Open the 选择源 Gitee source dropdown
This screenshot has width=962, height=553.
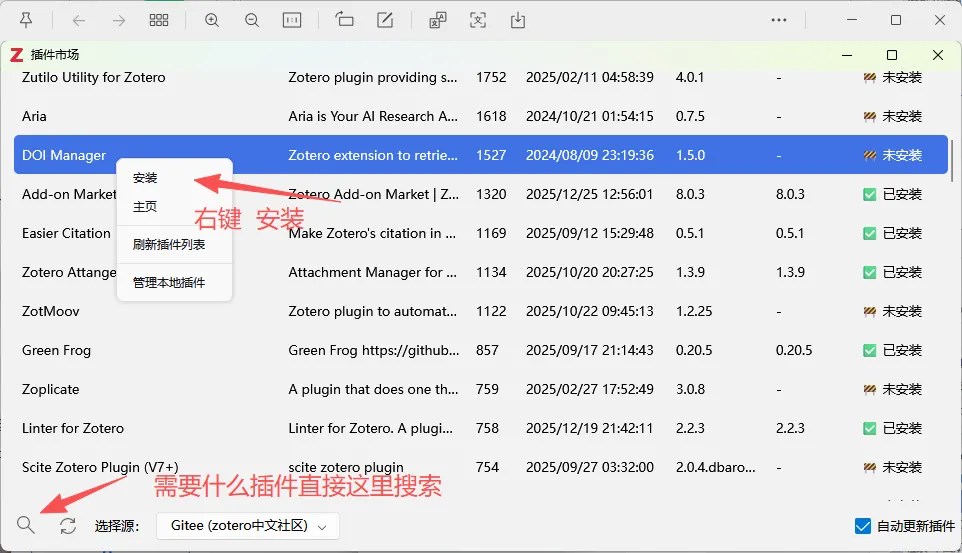coord(248,526)
